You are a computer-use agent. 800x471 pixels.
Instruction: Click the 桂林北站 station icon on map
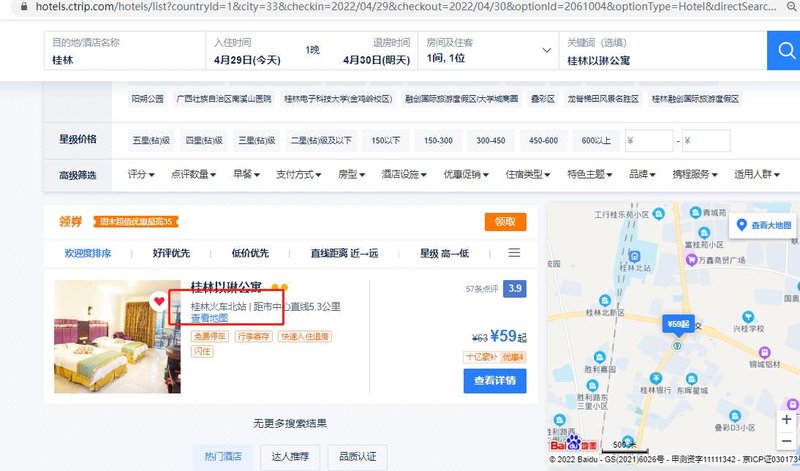634,256
